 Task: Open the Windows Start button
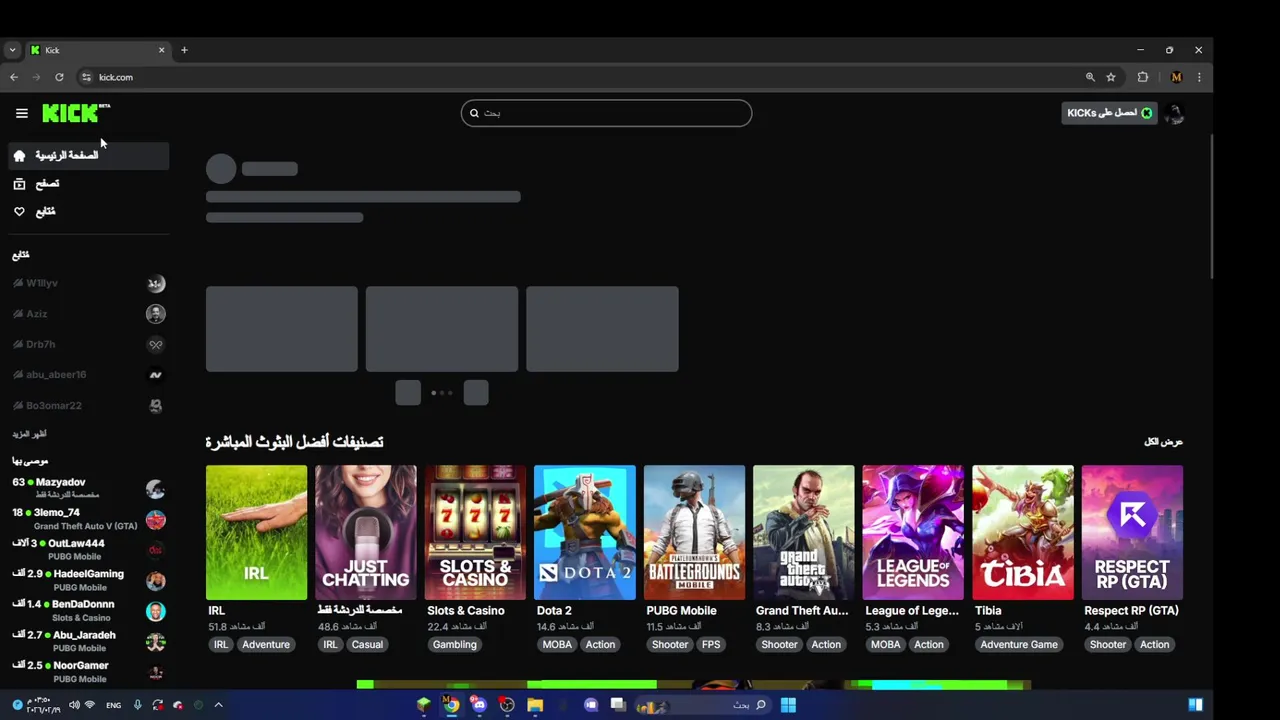tap(788, 705)
